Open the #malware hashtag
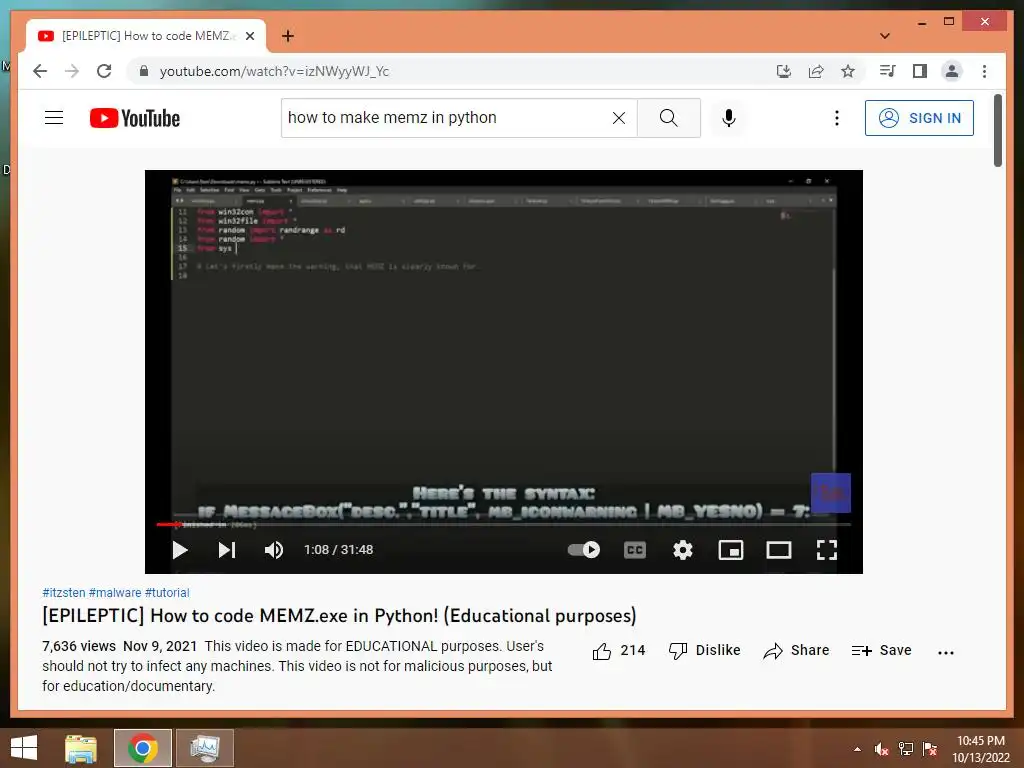 click(115, 592)
